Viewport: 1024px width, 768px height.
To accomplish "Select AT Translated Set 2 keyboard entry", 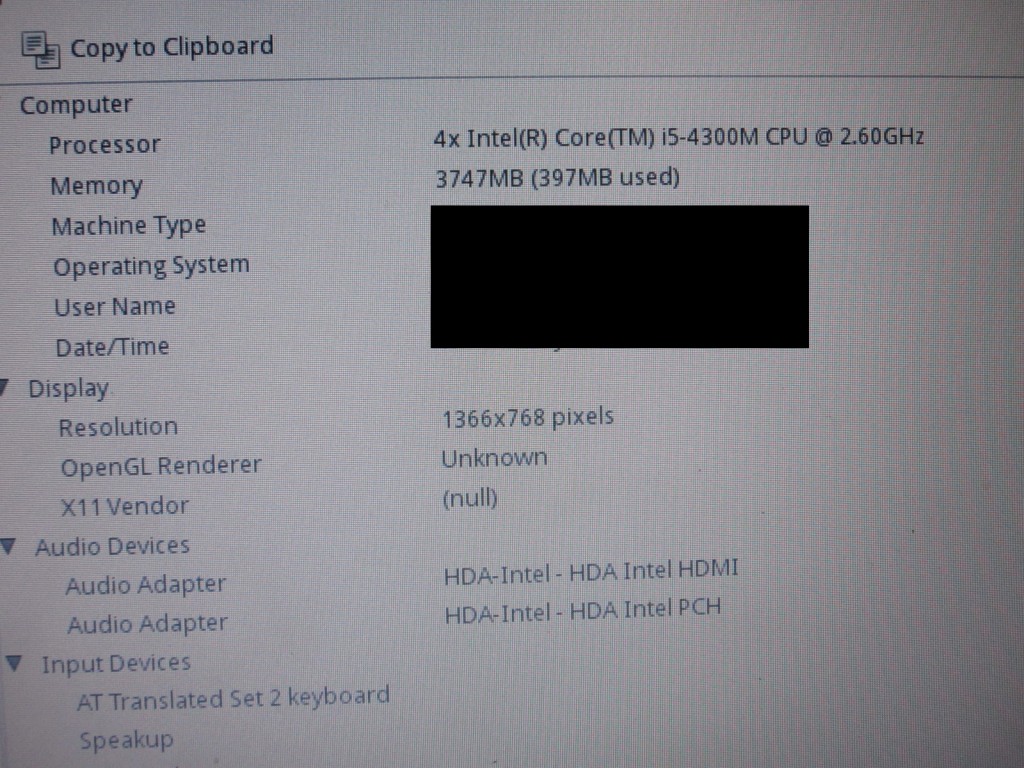I will coord(233,698).
